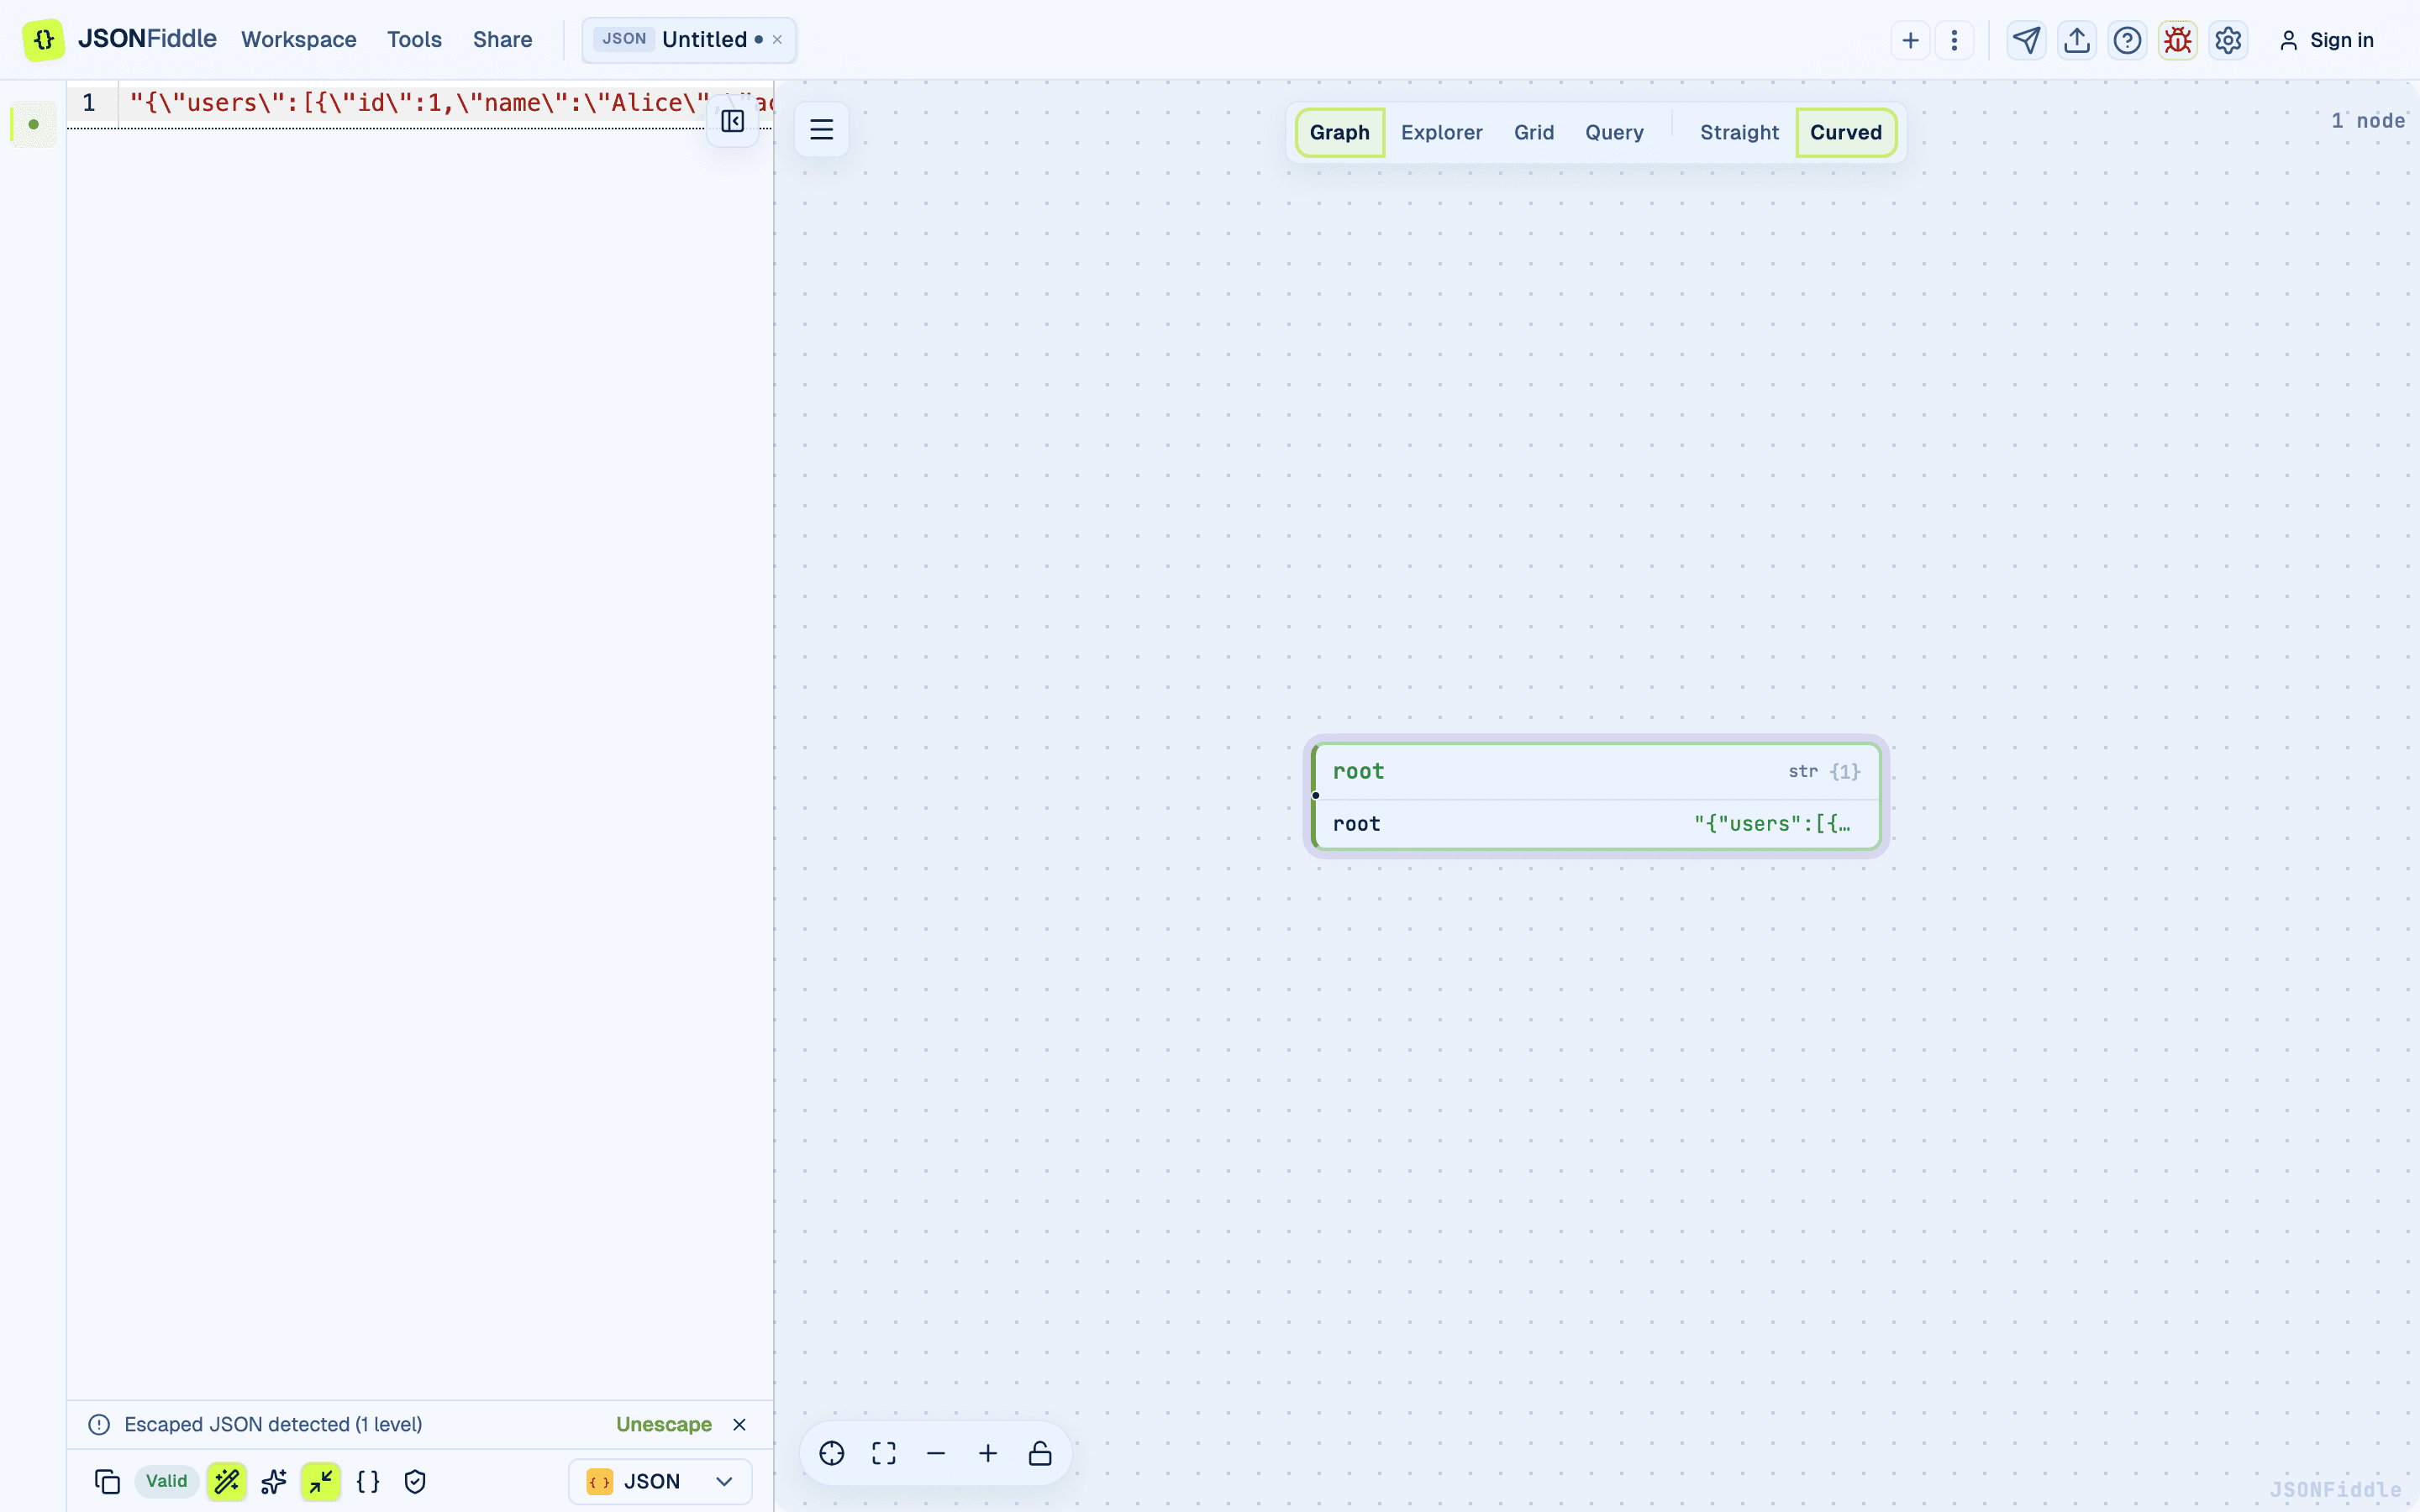The width and height of the screenshot is (2420, 1512).
Task: Click line number 1 in gutter
Action: [89, 103]
